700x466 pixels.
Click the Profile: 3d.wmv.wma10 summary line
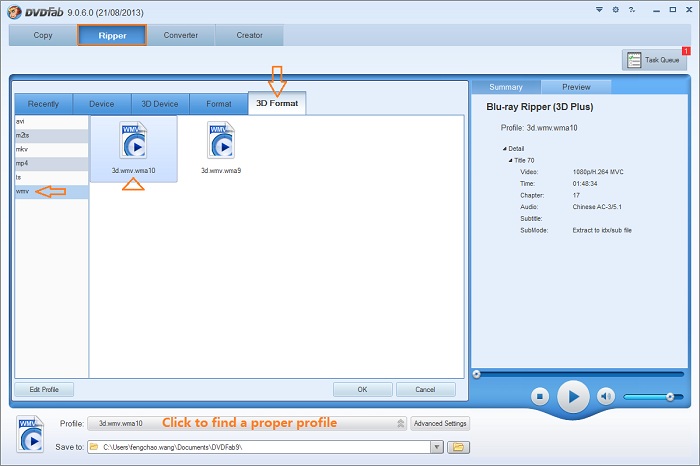pyautogui.click(x=539, y=128)
